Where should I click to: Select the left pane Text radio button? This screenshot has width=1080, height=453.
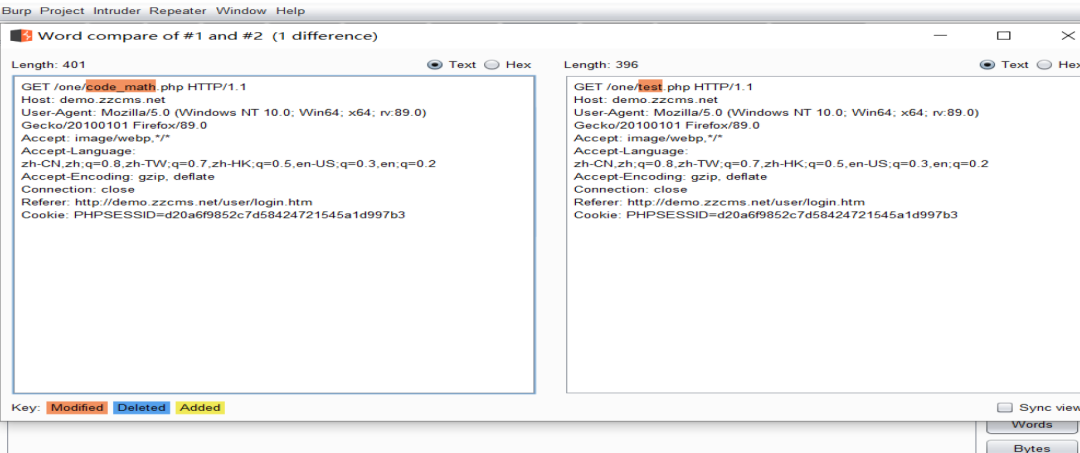(x=434, y=65)
